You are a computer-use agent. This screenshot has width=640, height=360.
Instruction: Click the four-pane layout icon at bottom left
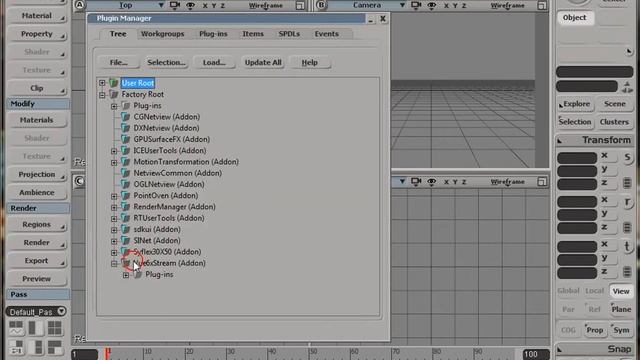[x=54, y=327]
